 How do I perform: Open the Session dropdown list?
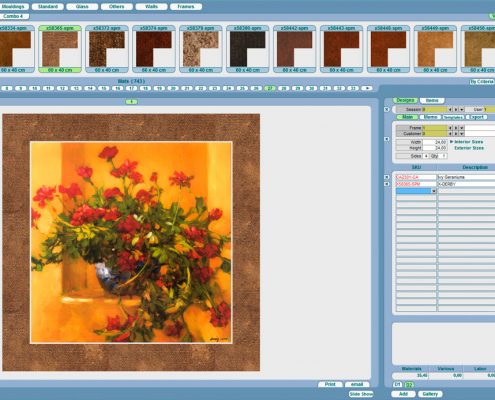[462, 109]
